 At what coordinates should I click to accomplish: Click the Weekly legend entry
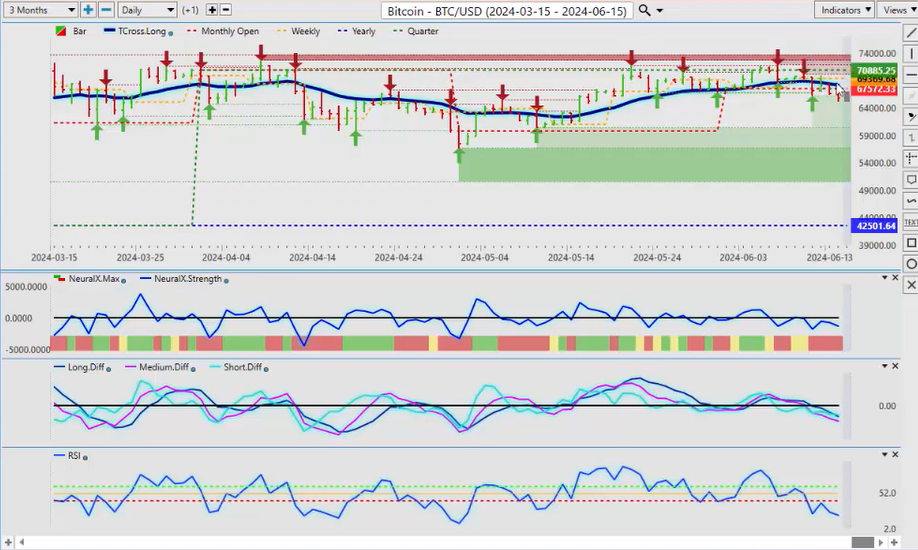click(298, 31)
